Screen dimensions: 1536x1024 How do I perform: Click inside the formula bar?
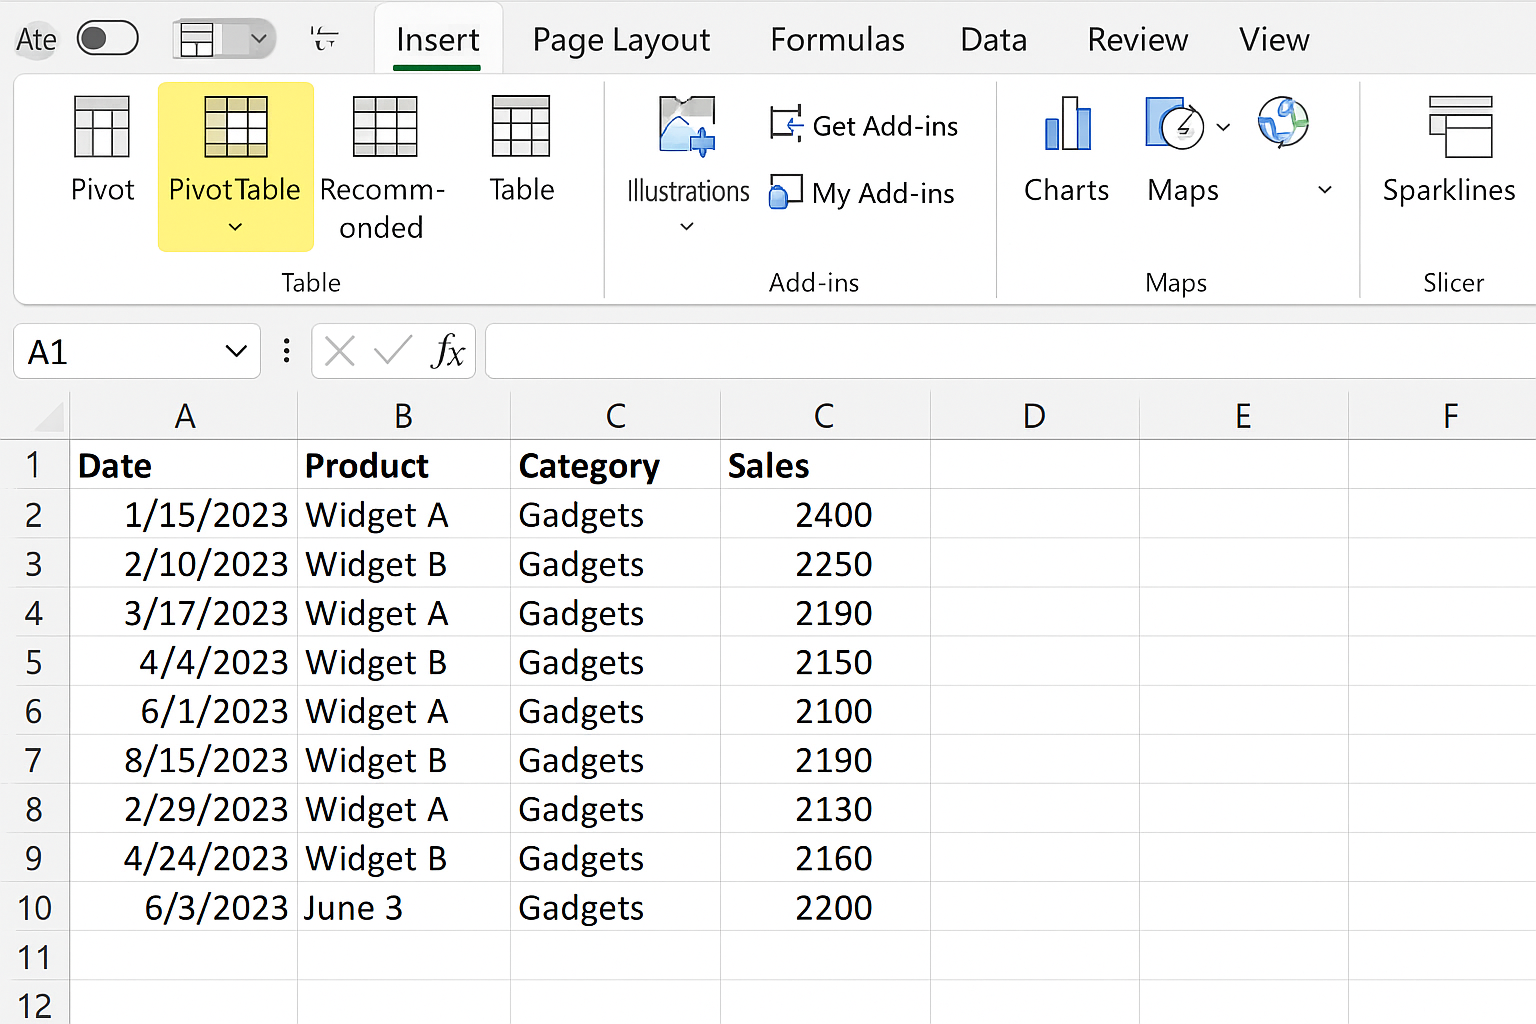tap(1010, 351)
